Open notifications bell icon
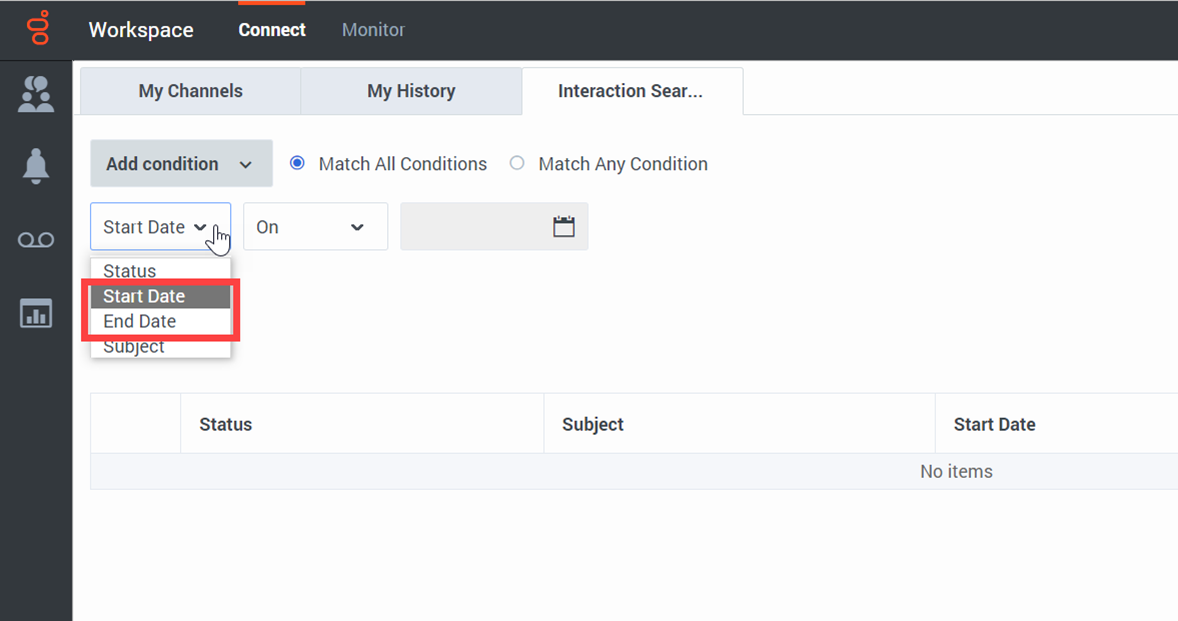 point(36,167)
